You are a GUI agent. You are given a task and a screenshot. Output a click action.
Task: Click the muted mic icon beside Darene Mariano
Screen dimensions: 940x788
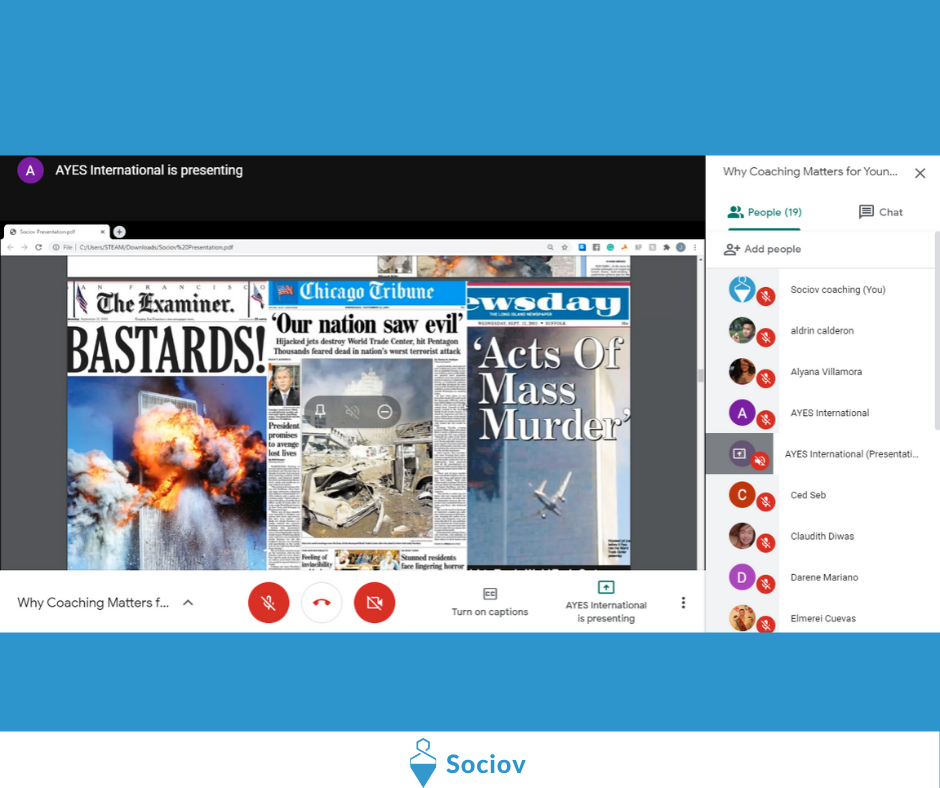pos(766,584)
